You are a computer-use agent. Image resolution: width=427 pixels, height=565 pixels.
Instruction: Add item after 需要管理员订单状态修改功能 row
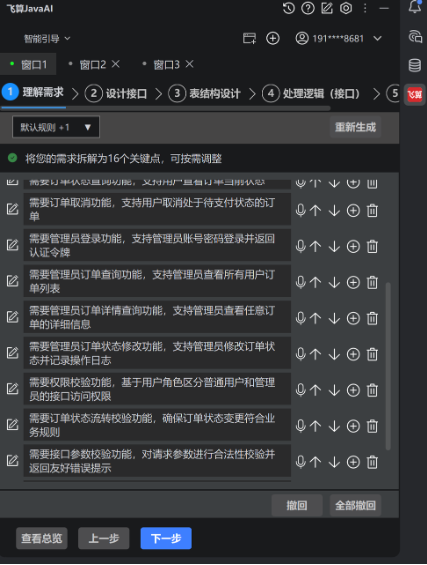pos(353,355)
